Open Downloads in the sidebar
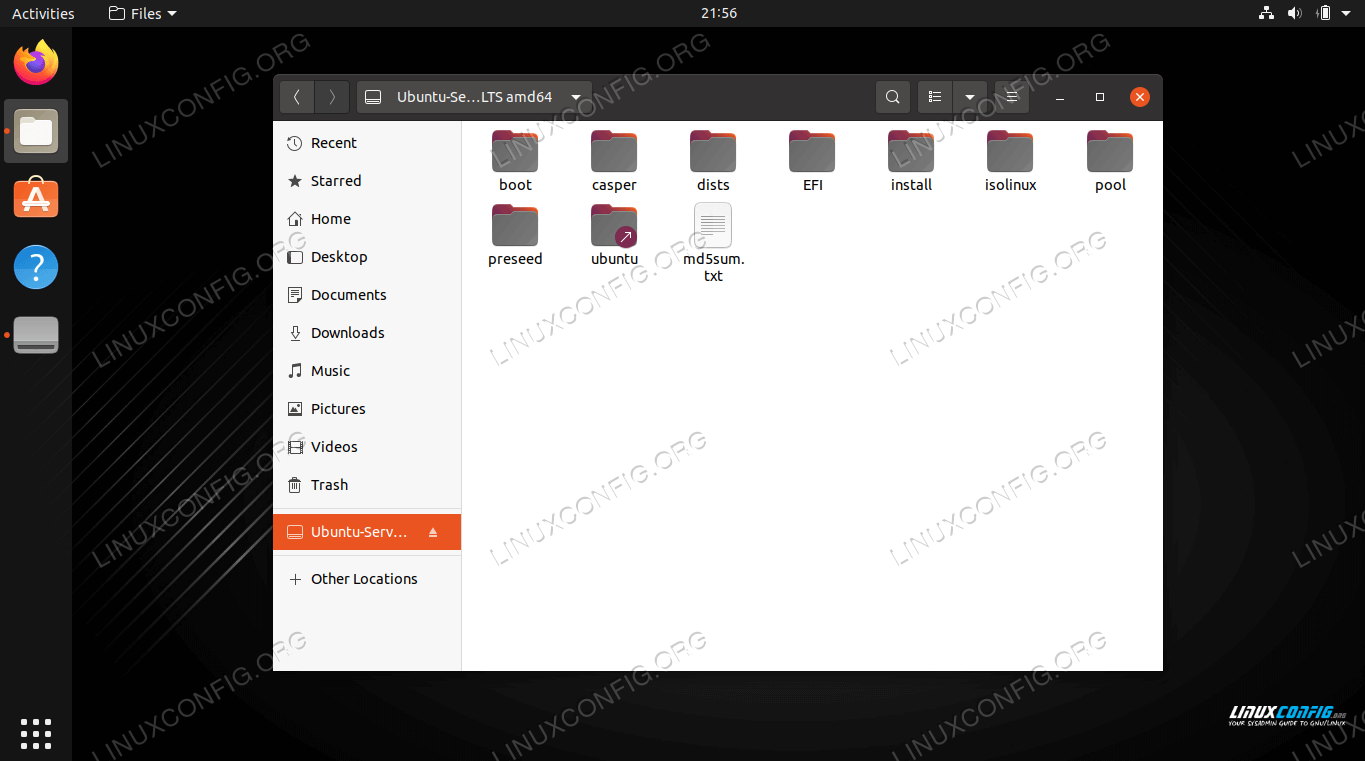1365x761 pixels. (x=367, y=333)
